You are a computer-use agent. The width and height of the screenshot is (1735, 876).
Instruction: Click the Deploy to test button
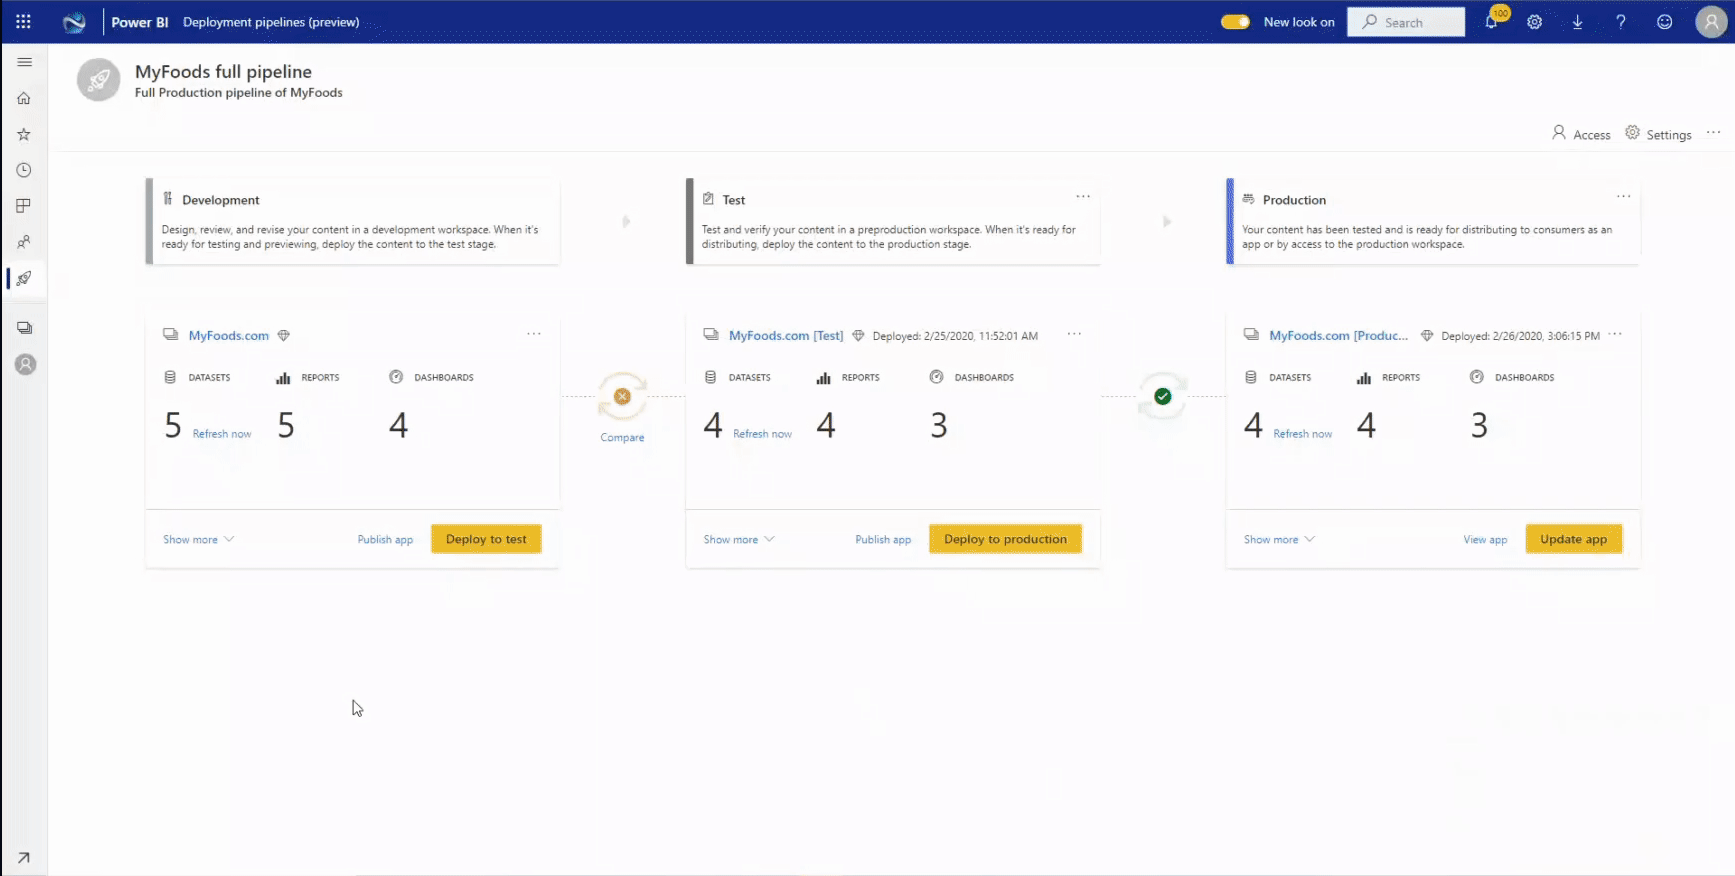(x=486, y=539)
